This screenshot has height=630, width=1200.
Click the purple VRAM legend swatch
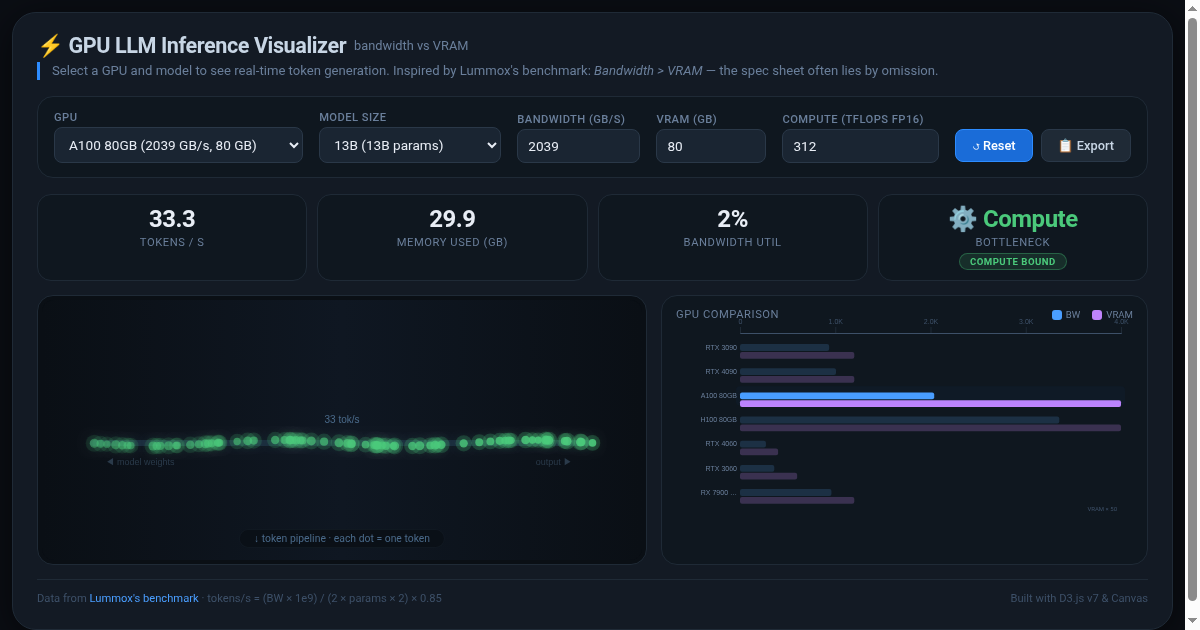tap(1097, 315)
